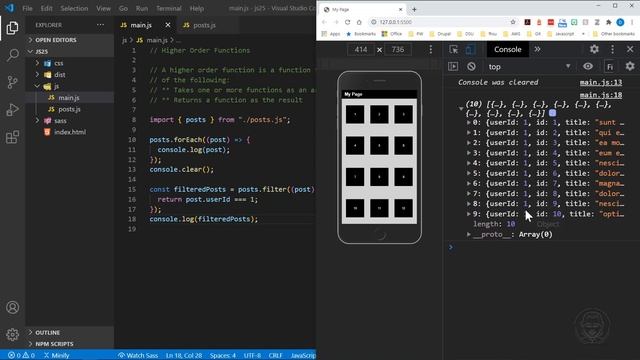640x360 pixels.
Task: Open index.html in the explorer
Action: [x=70, y=132]
